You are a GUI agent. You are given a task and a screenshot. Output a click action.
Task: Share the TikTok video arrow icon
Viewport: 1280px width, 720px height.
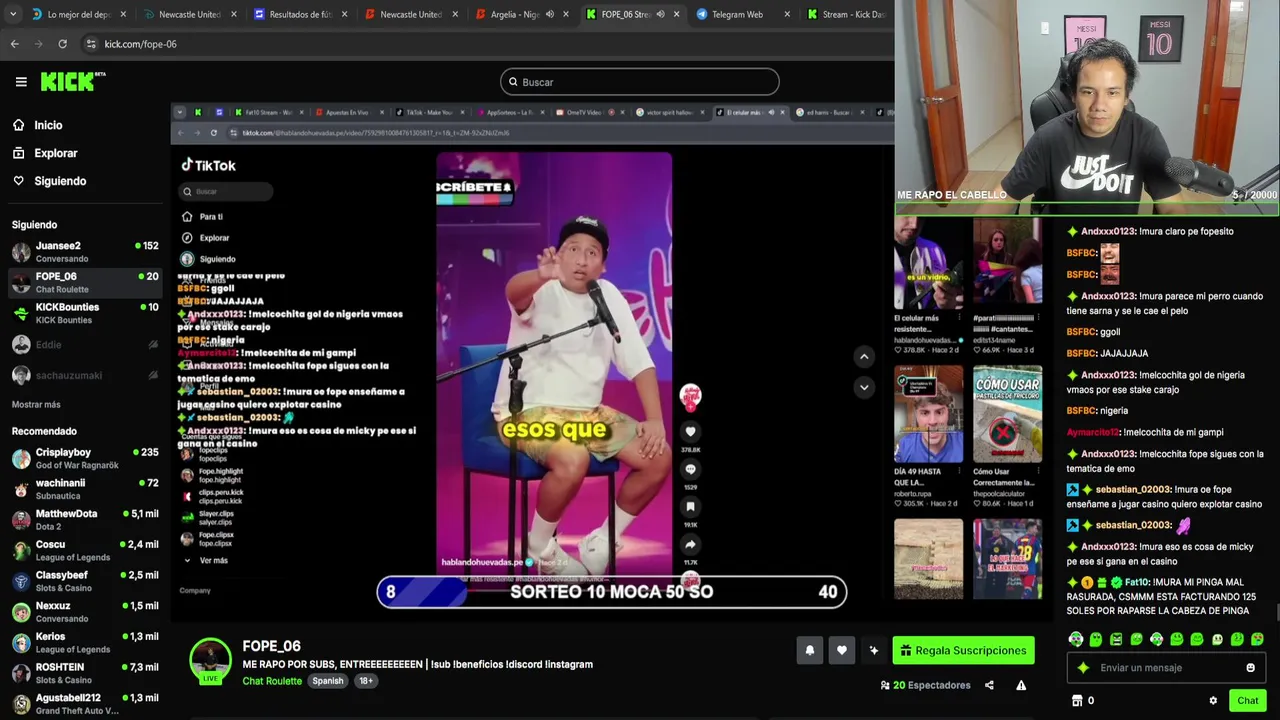click(x=690, y=544)
